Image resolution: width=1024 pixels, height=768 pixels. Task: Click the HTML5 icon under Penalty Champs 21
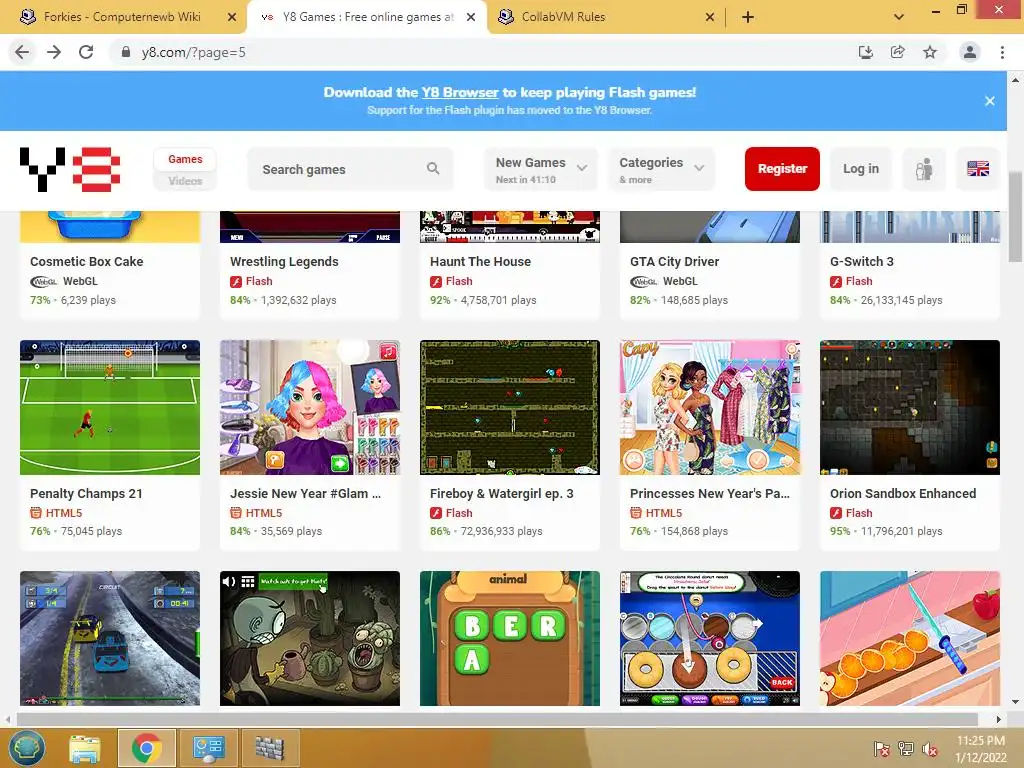(36, 513)
